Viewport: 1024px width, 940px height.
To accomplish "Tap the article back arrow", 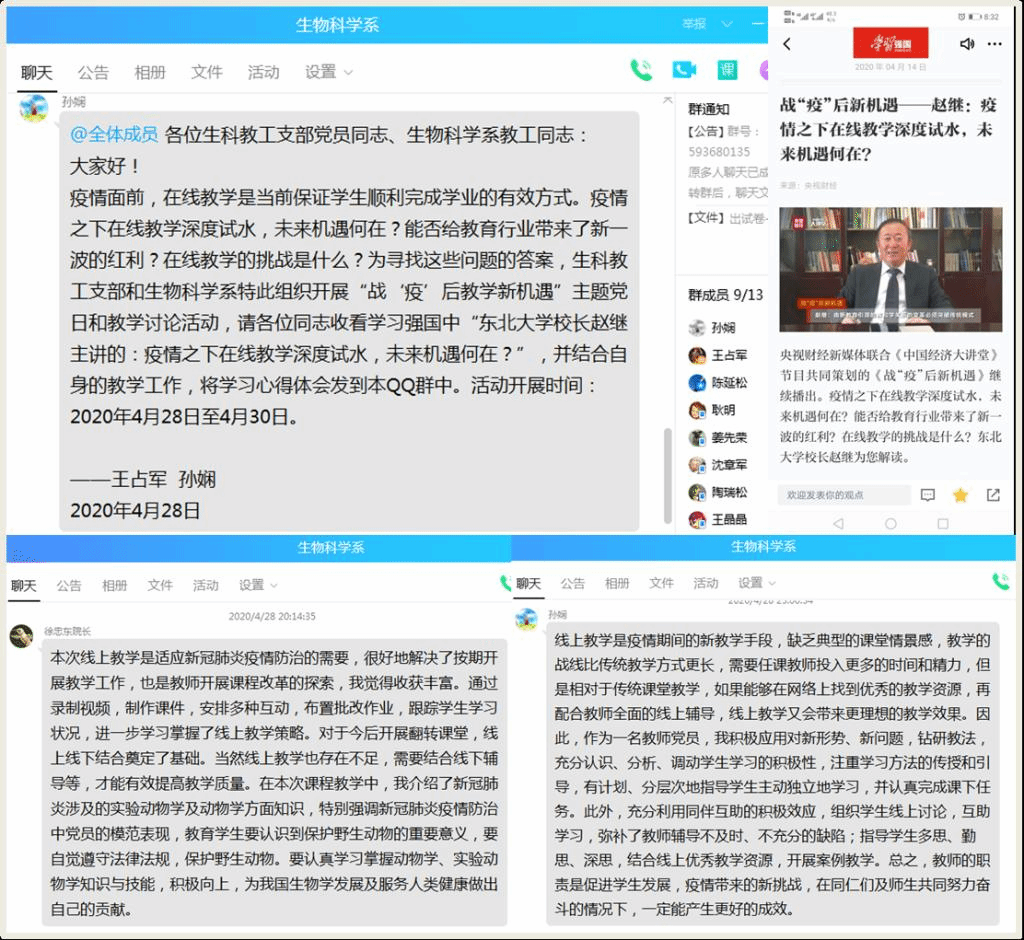I will 787,44.
